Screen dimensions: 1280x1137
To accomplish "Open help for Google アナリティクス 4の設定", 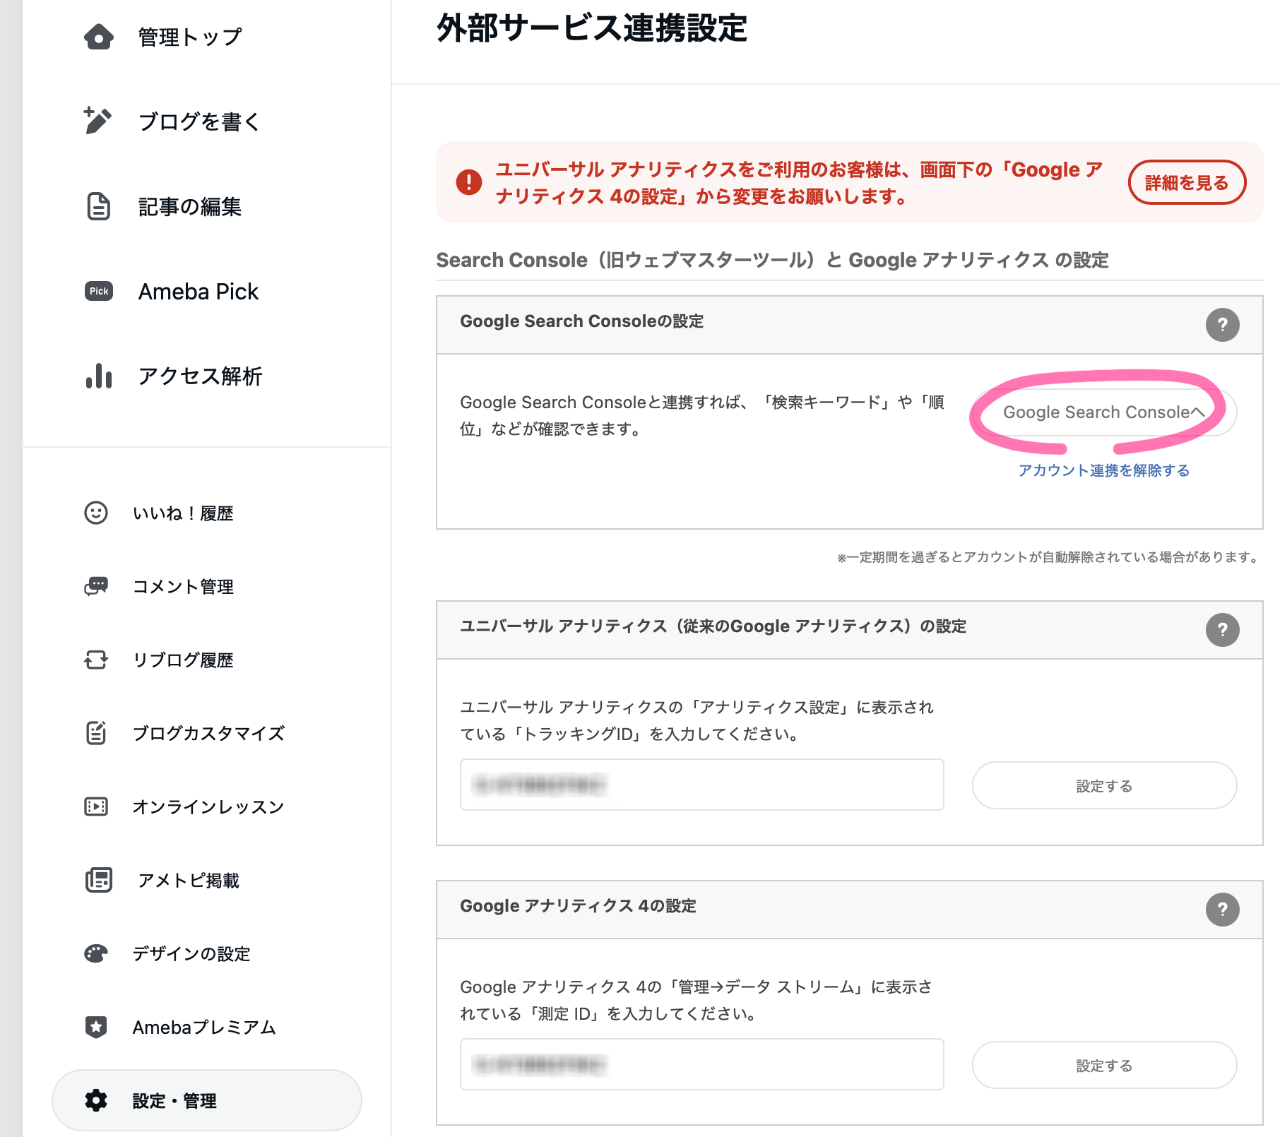I will point(1222,910).
